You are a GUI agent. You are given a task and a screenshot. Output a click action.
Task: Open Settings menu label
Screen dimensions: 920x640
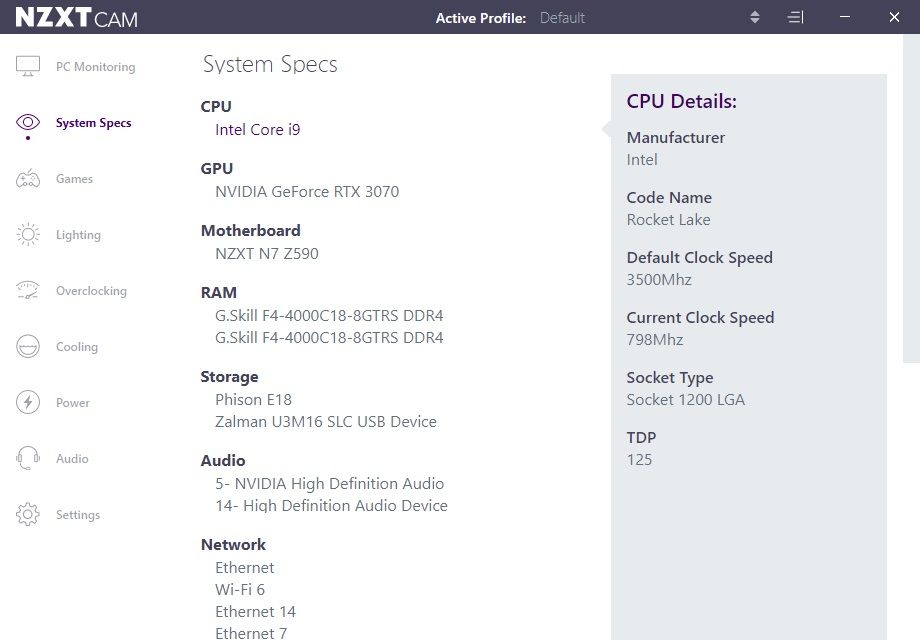pos(78,515)
